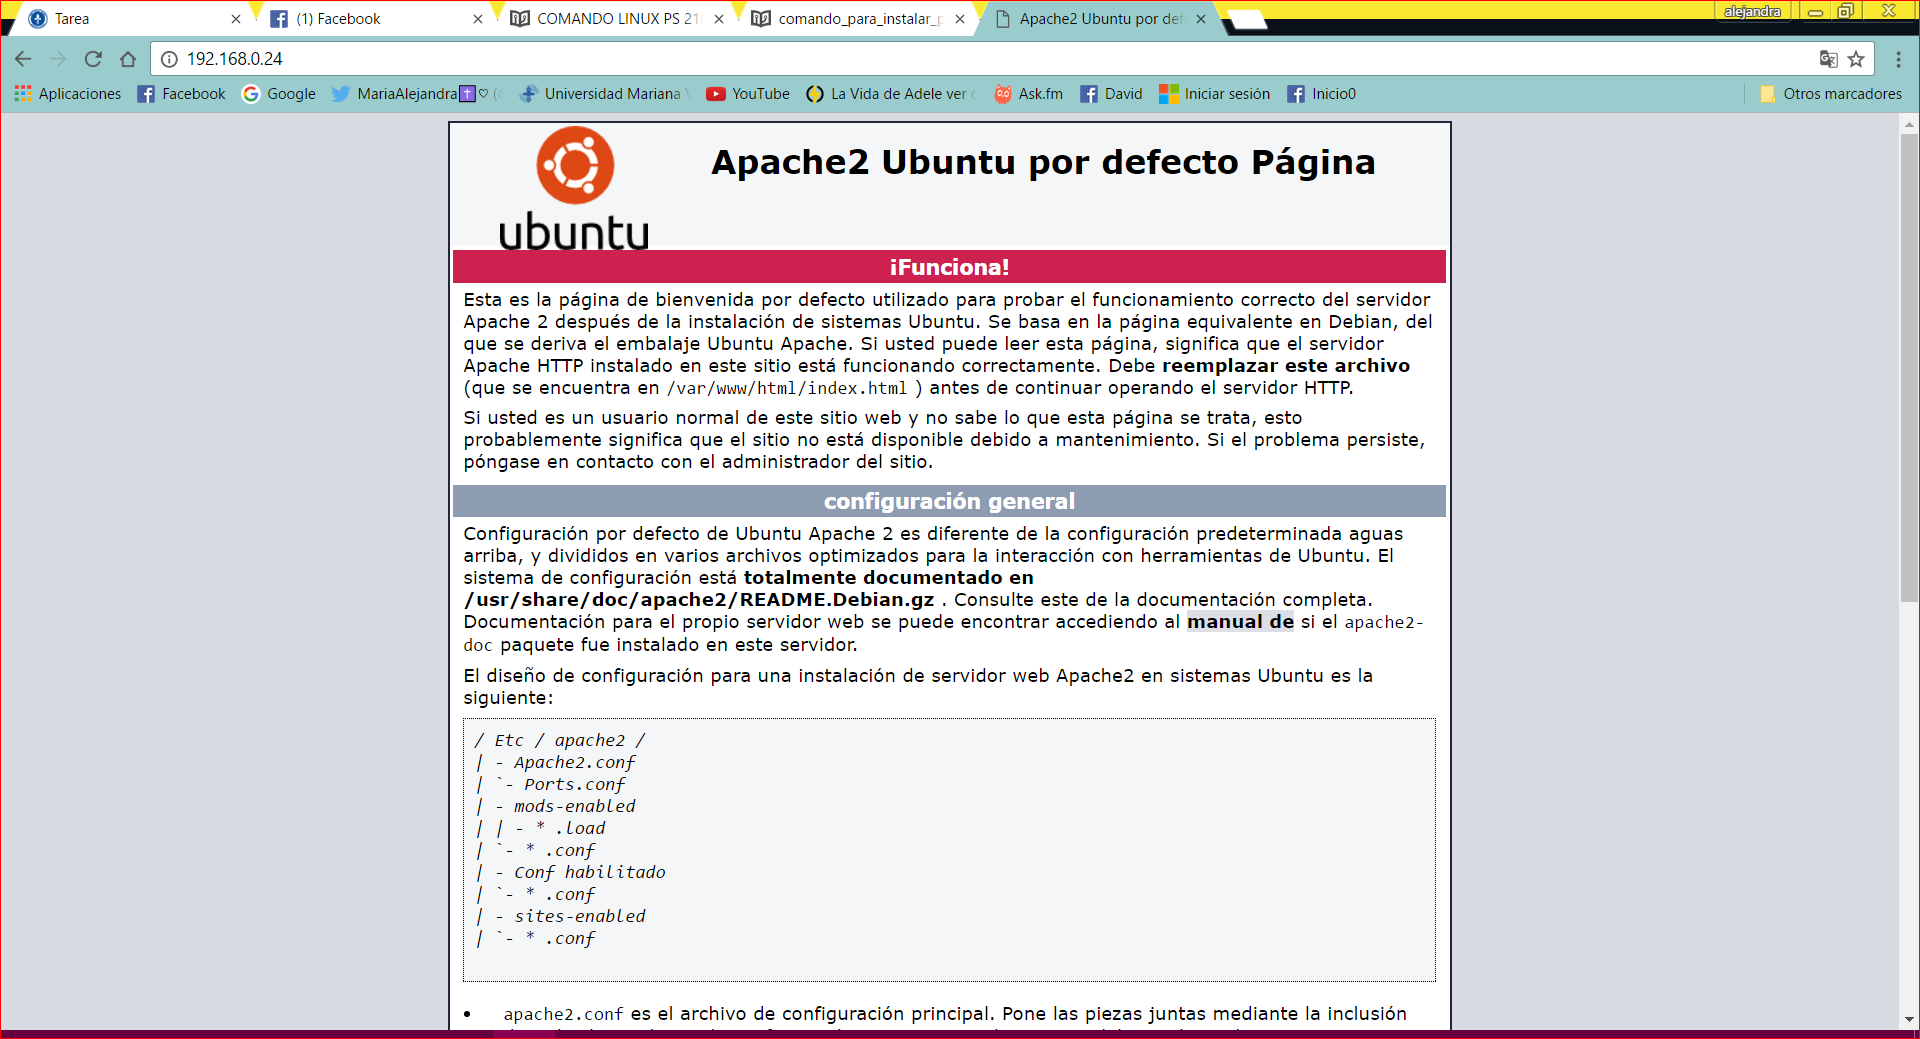Open the Otros marcadores folder
1920x1039 pixels.
tap(1830, 94)
